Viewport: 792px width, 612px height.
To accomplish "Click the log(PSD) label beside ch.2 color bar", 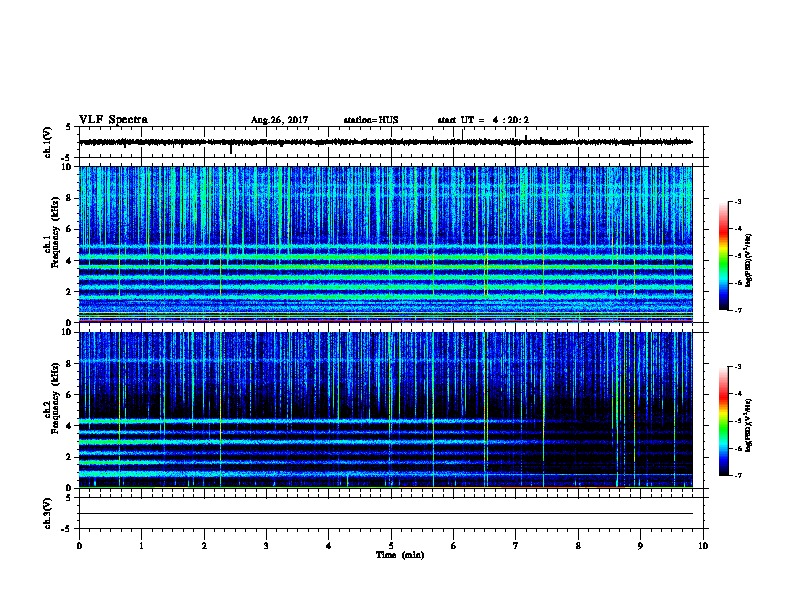I will click(748, 426).
